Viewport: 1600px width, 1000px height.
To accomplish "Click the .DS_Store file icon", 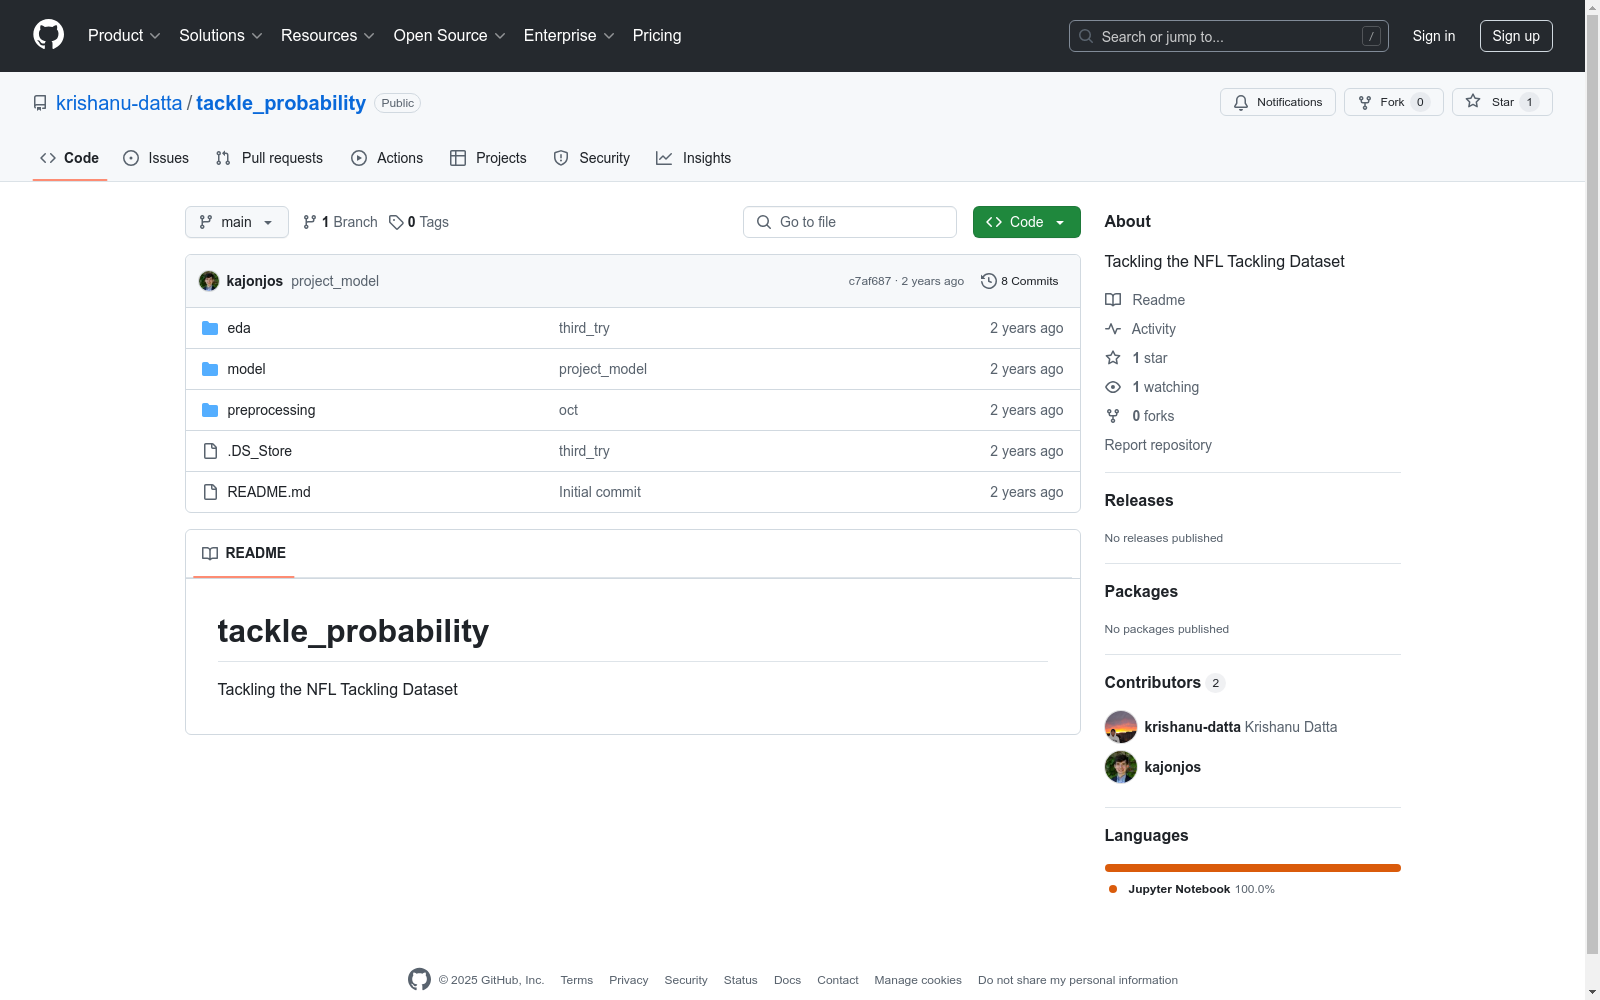I will (x=210, y=451).
